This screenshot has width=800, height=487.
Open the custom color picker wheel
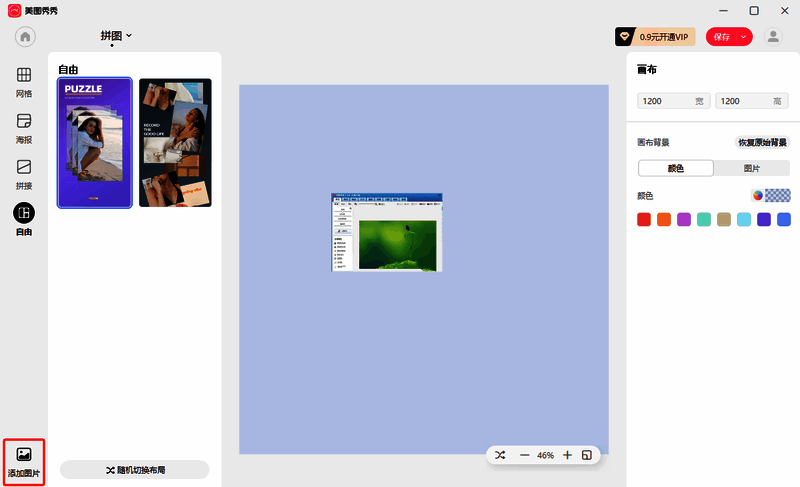point(758,195)
